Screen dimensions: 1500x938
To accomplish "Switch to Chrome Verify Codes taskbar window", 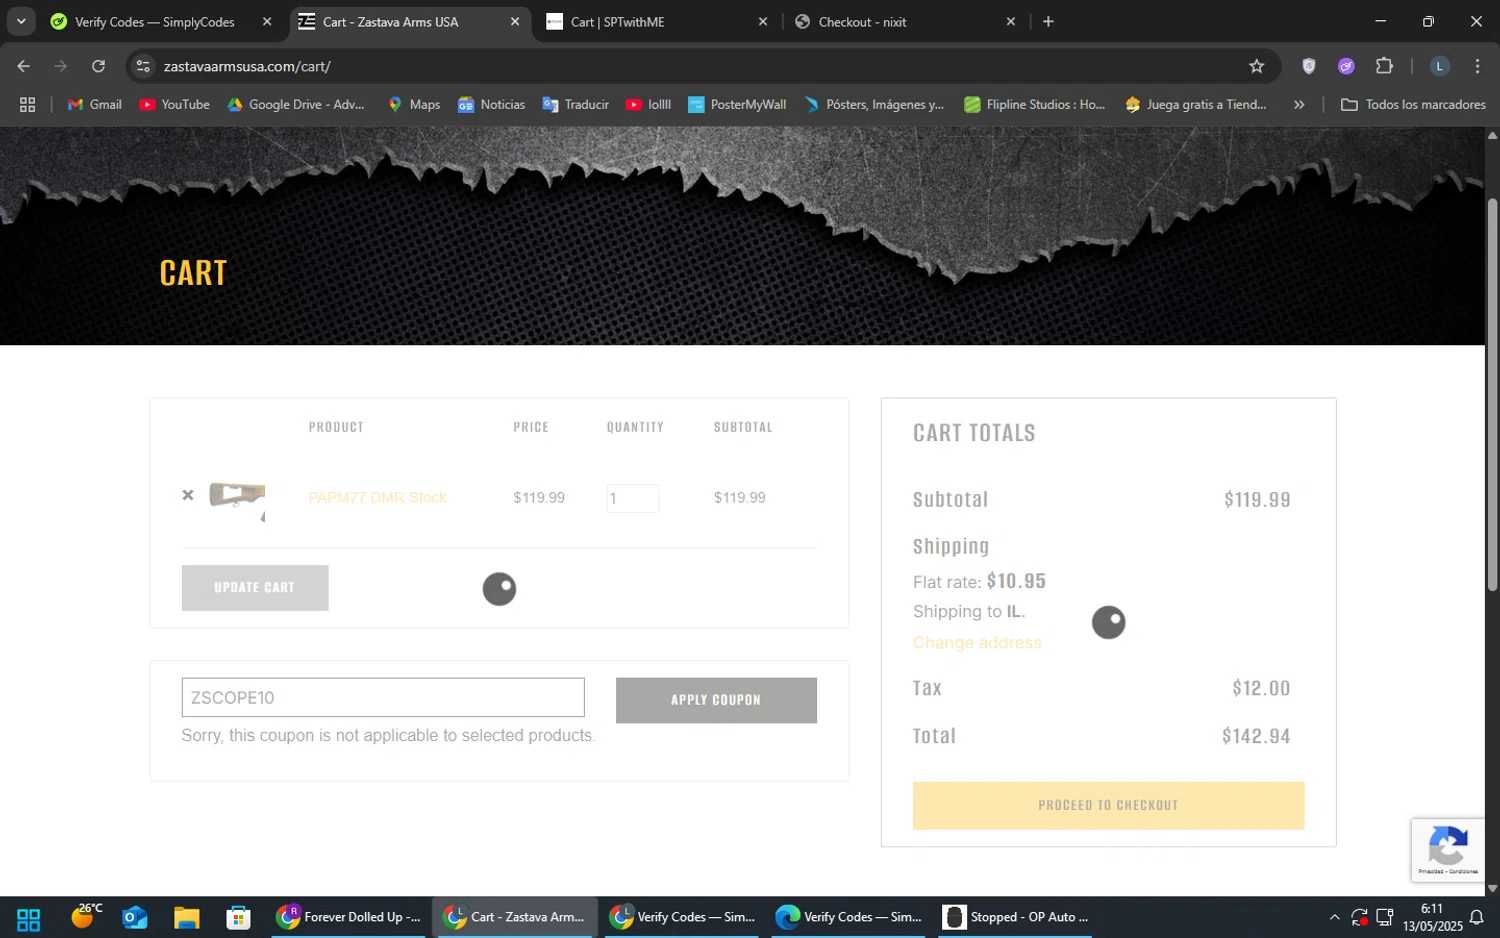I will [682, 917].
